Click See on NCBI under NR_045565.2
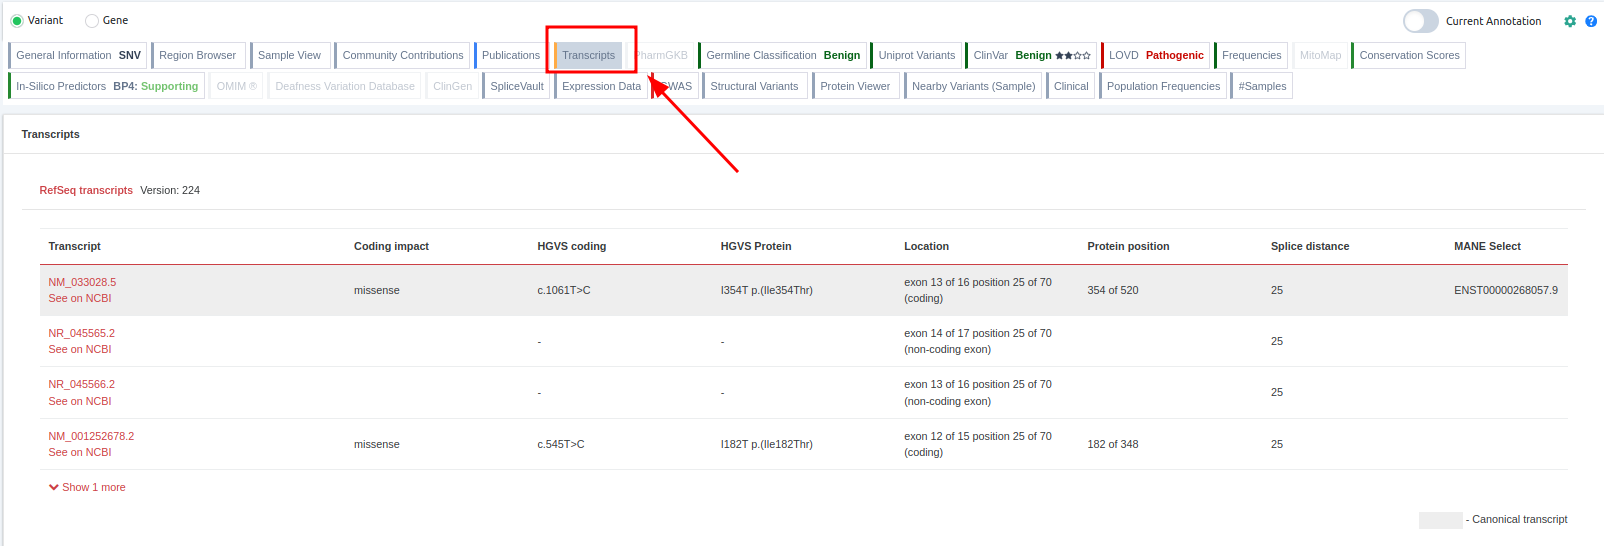The height and width of the screenshot is (546, 1604). pyautogui.click(x=80, y=350)
